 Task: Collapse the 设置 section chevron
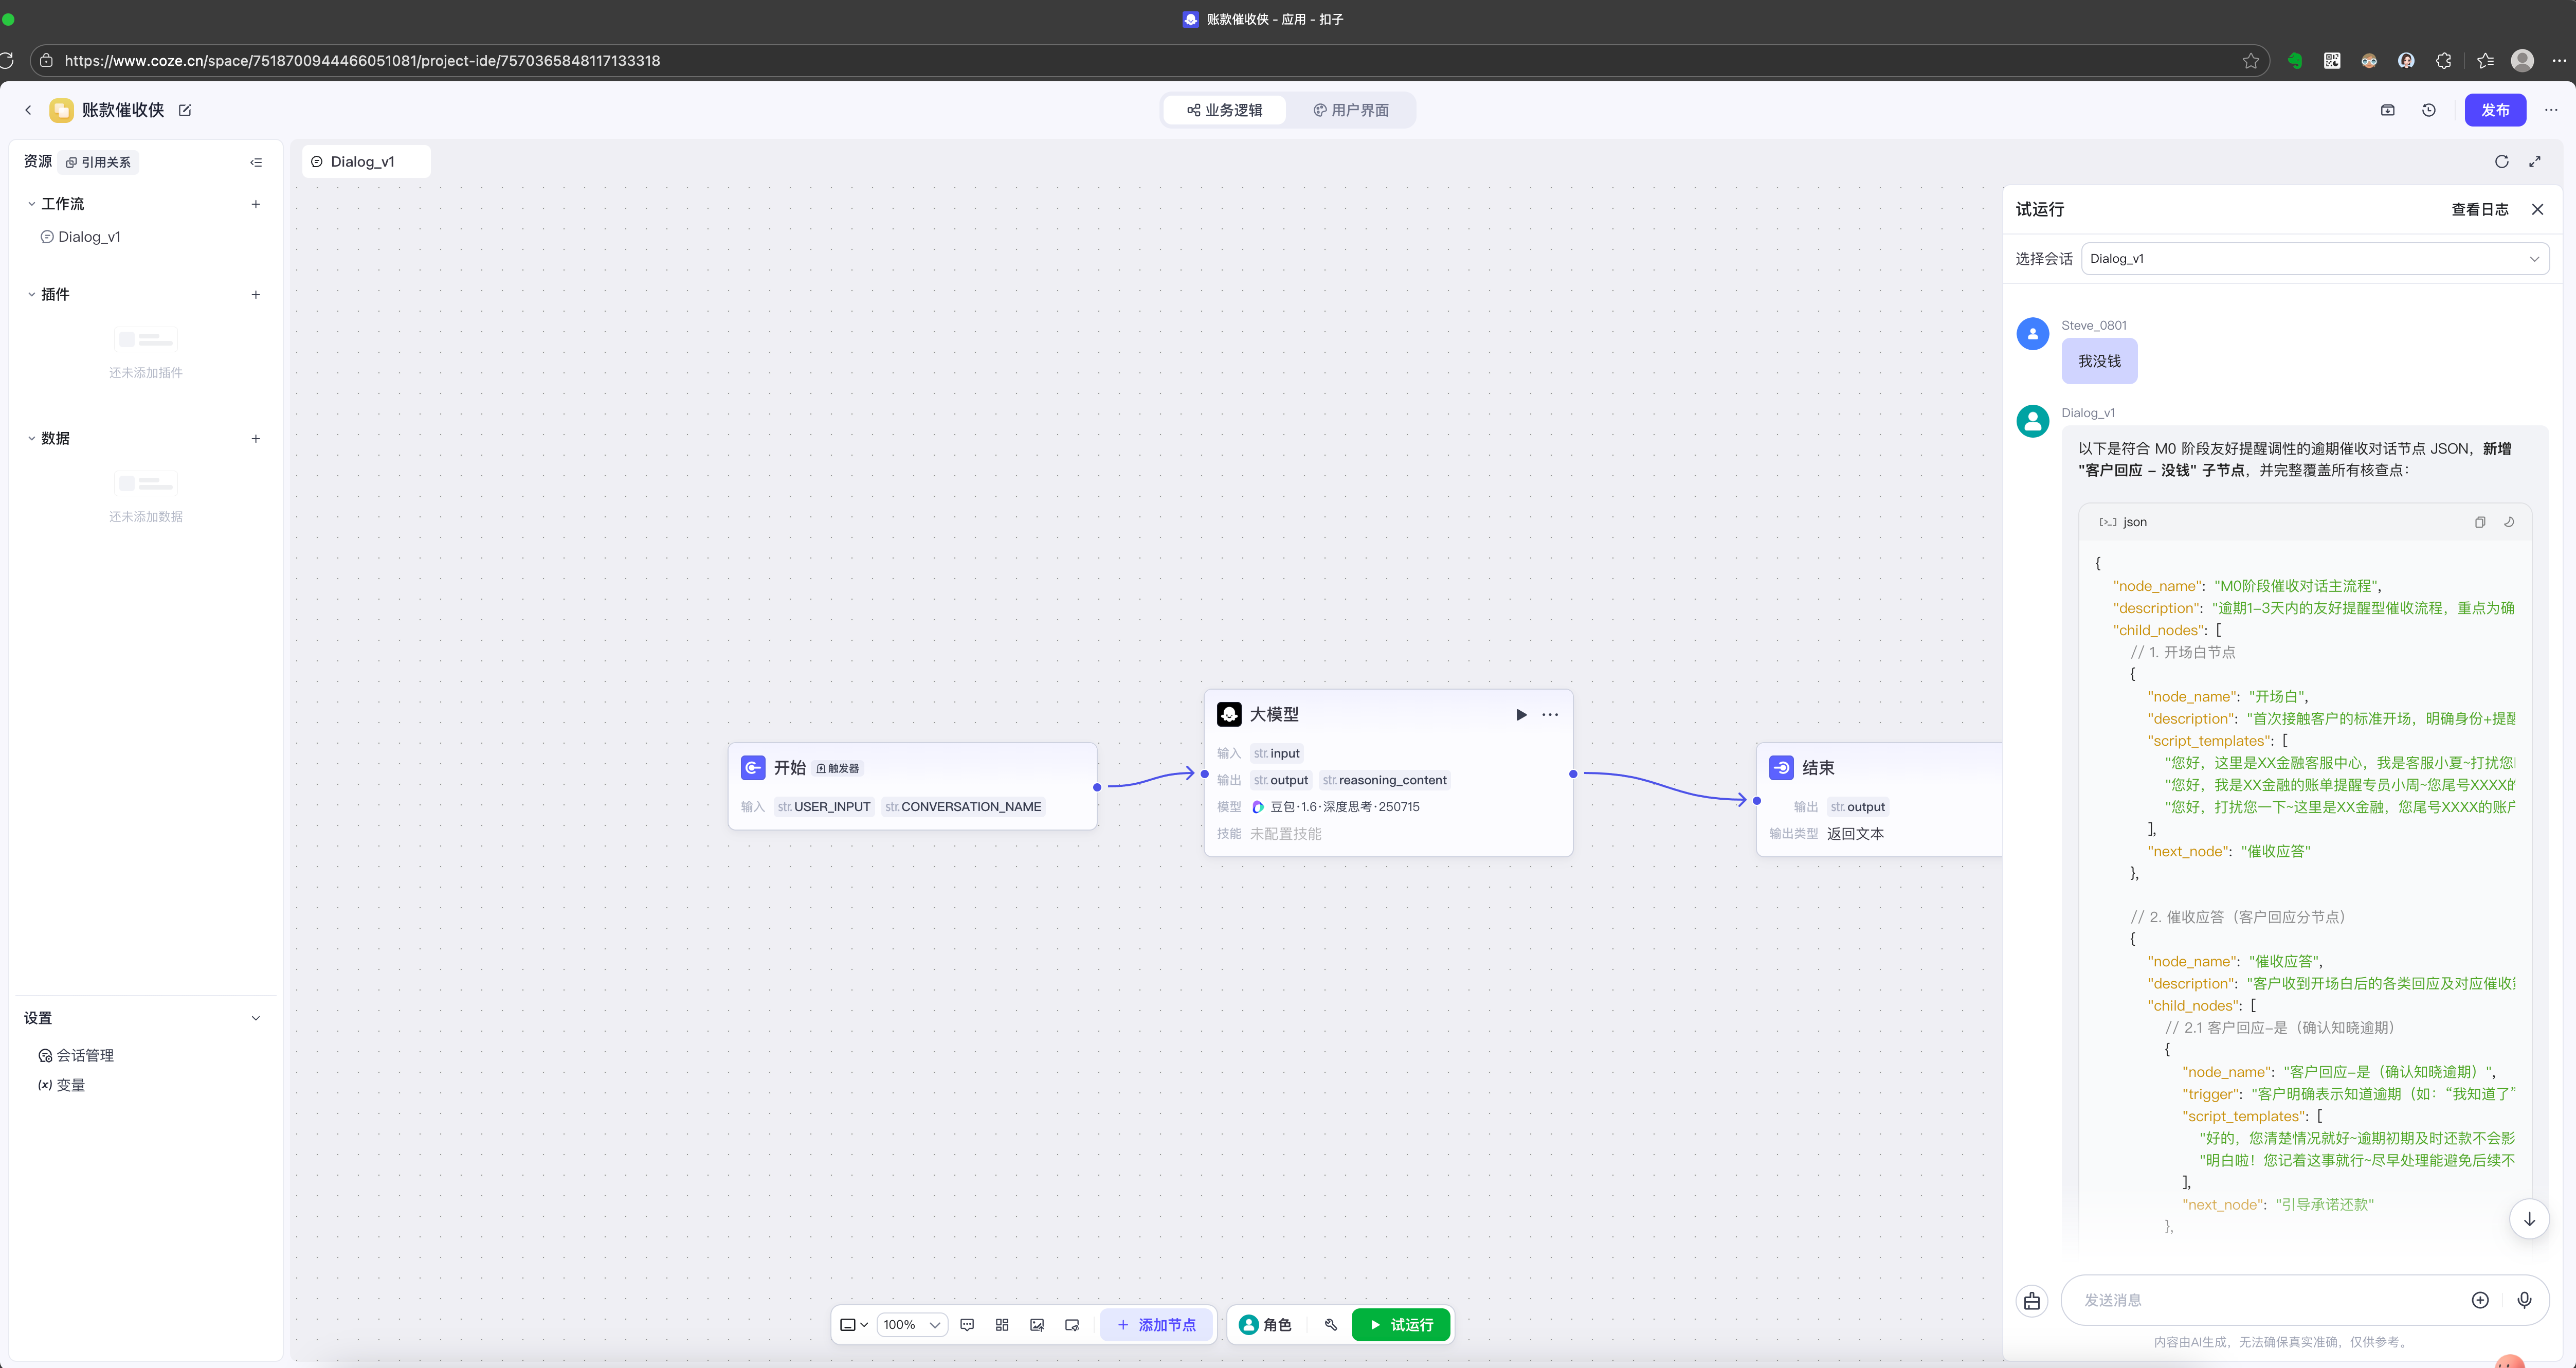click(256, 1018)
